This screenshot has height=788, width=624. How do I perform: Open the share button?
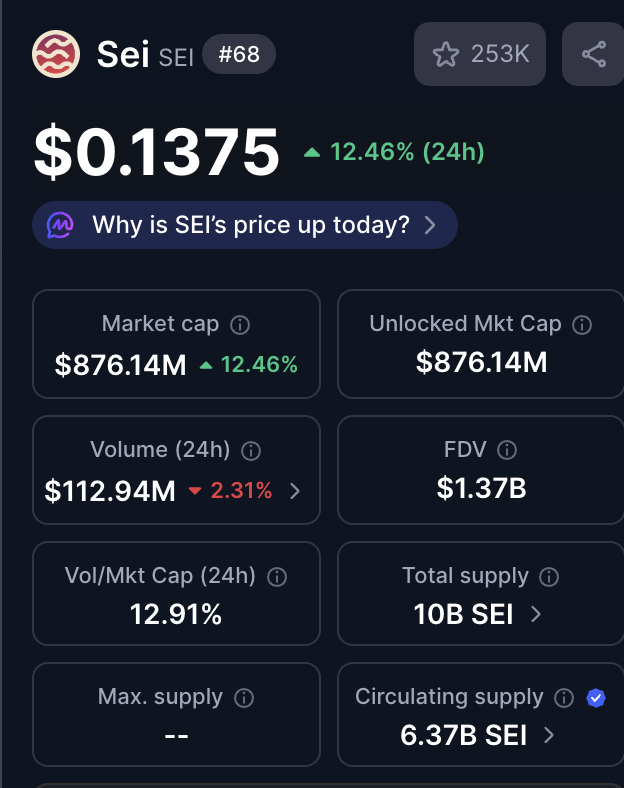(x=594, y=54)
